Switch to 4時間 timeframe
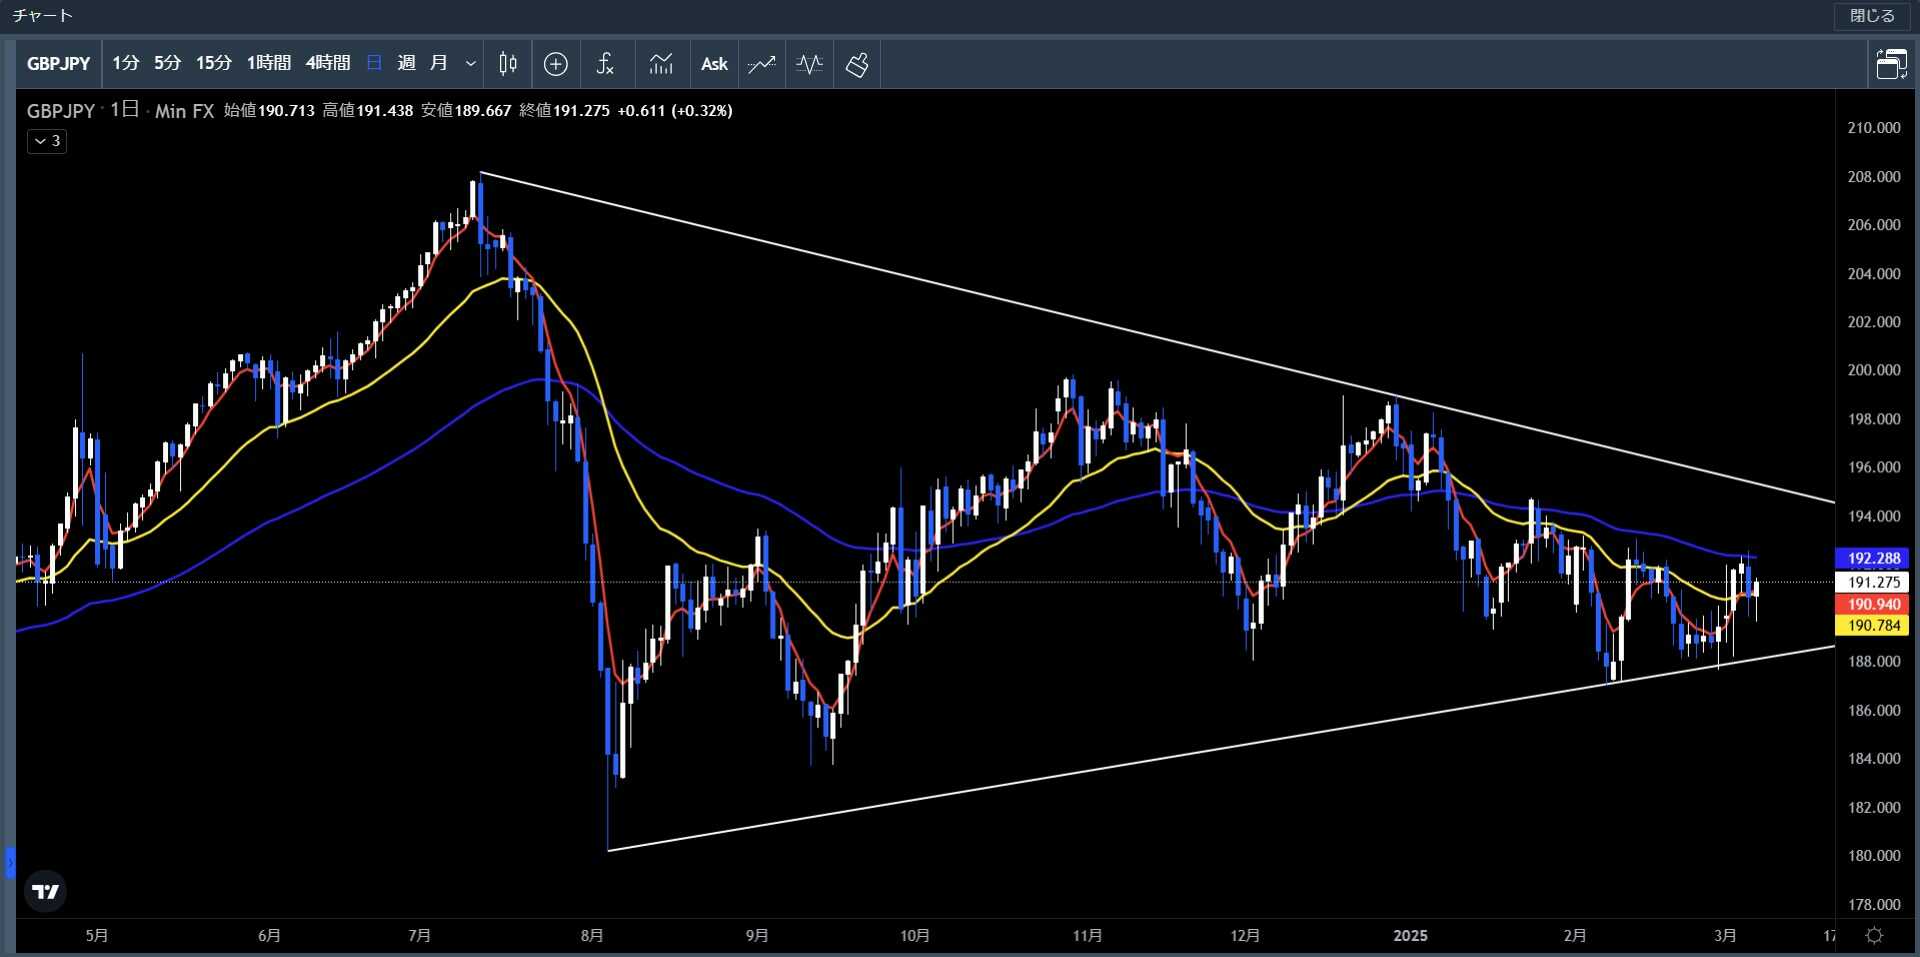The height and width of the screenshot is (957, 1920). pos(328,63)
